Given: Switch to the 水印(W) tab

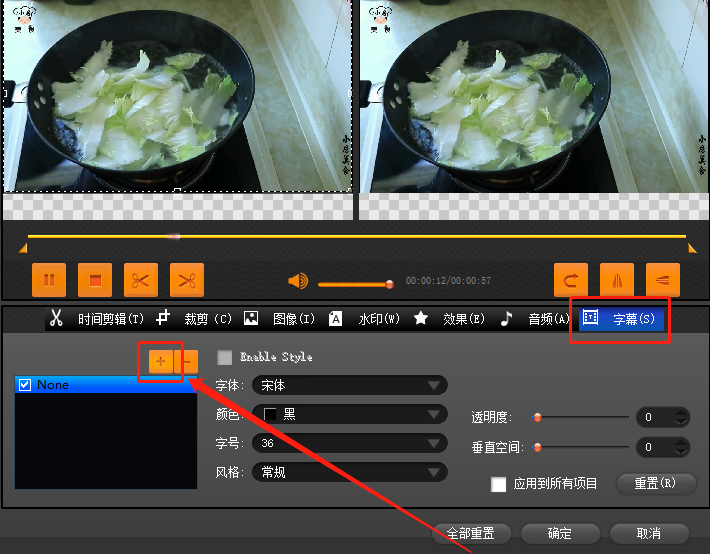Looking at the screenshot, I should [x=365, y=319].
